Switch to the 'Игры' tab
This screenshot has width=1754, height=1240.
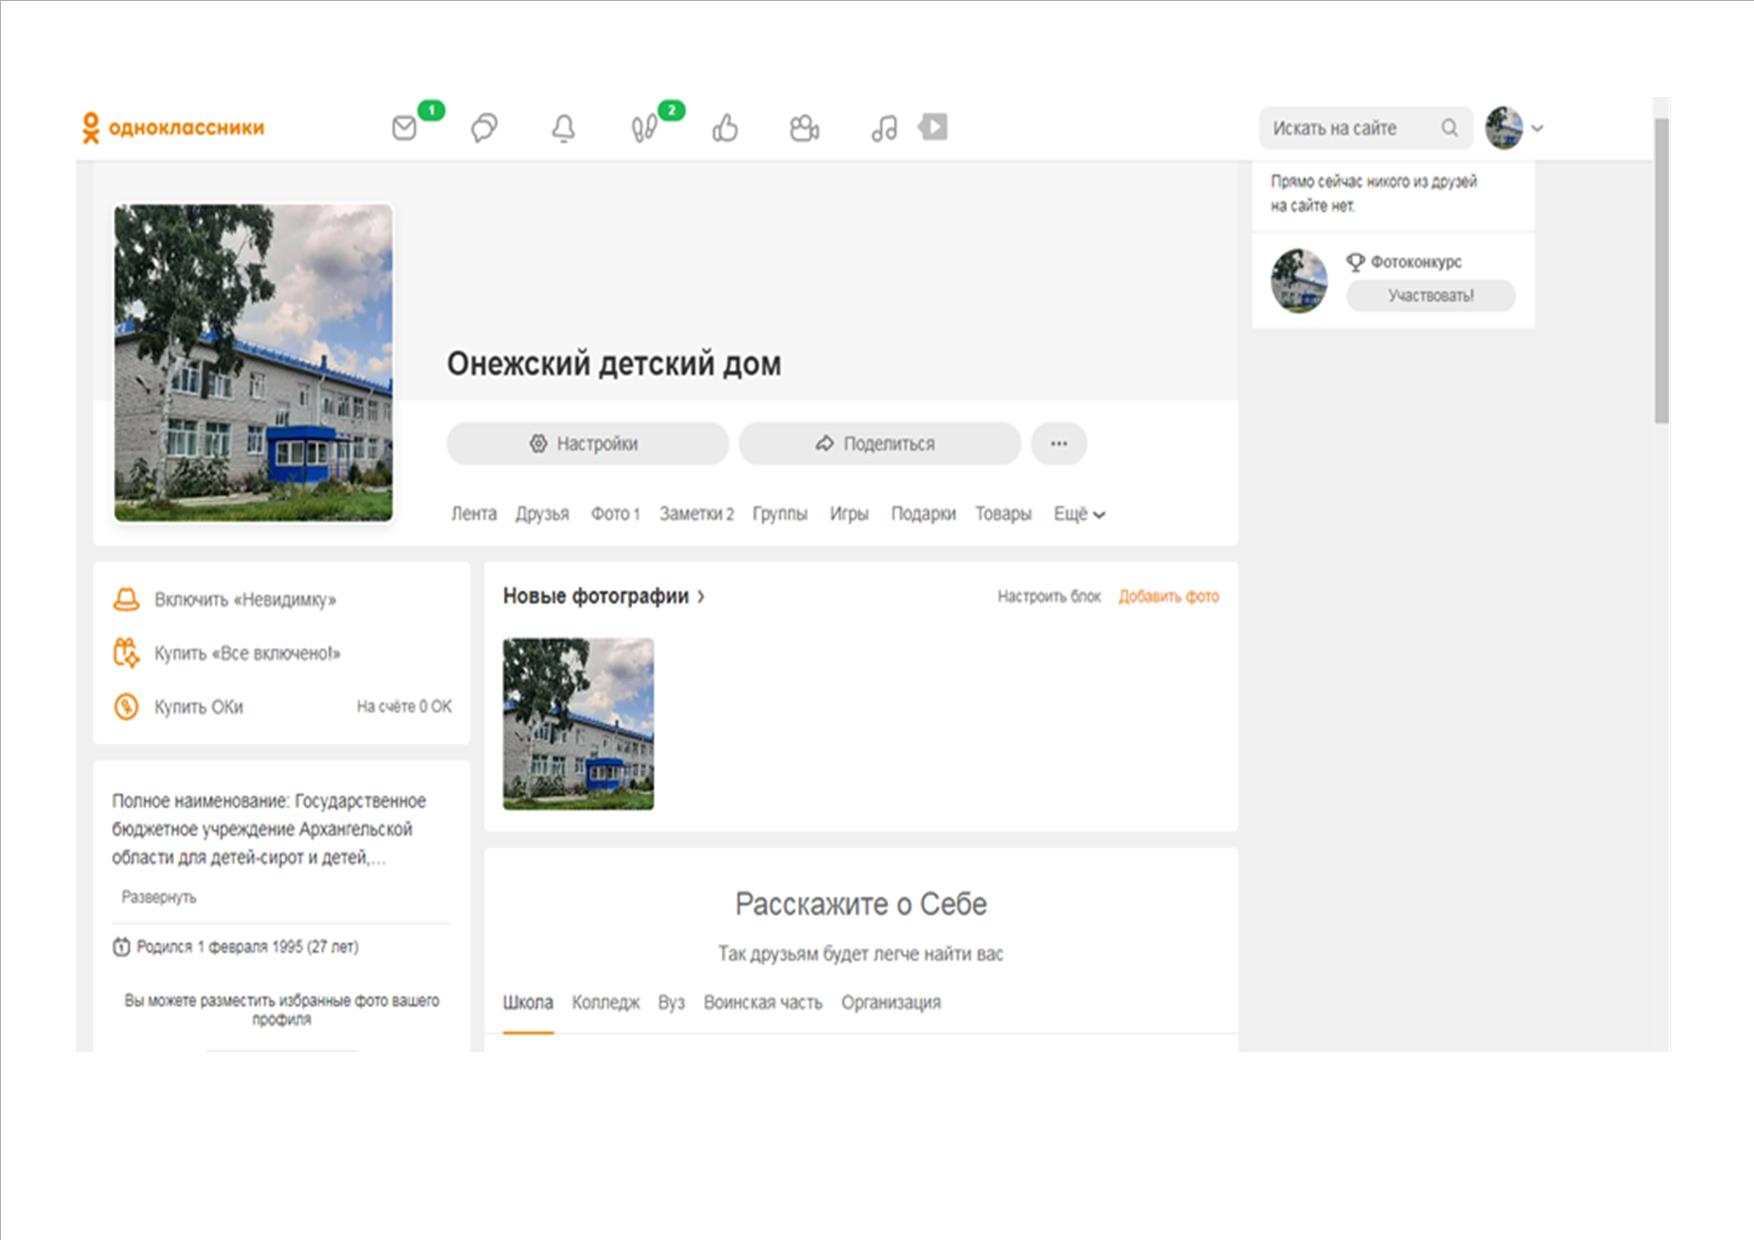click(849, 514)
